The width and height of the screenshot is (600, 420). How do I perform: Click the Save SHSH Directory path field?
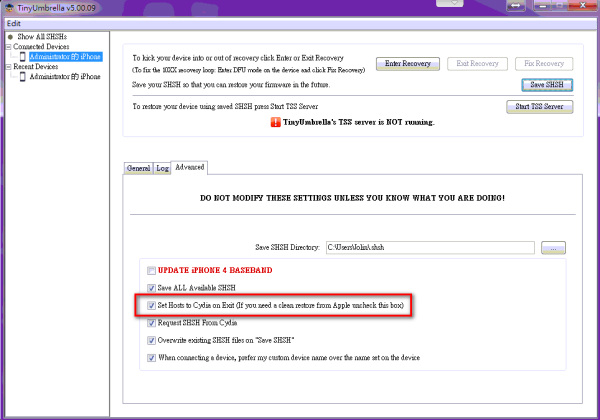[430, 246]
